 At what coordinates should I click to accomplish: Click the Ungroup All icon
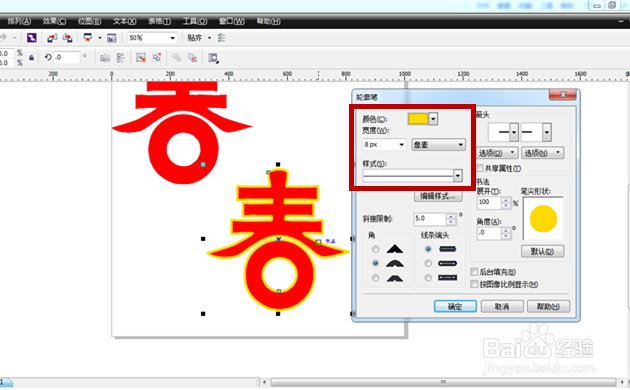[157, 58]
